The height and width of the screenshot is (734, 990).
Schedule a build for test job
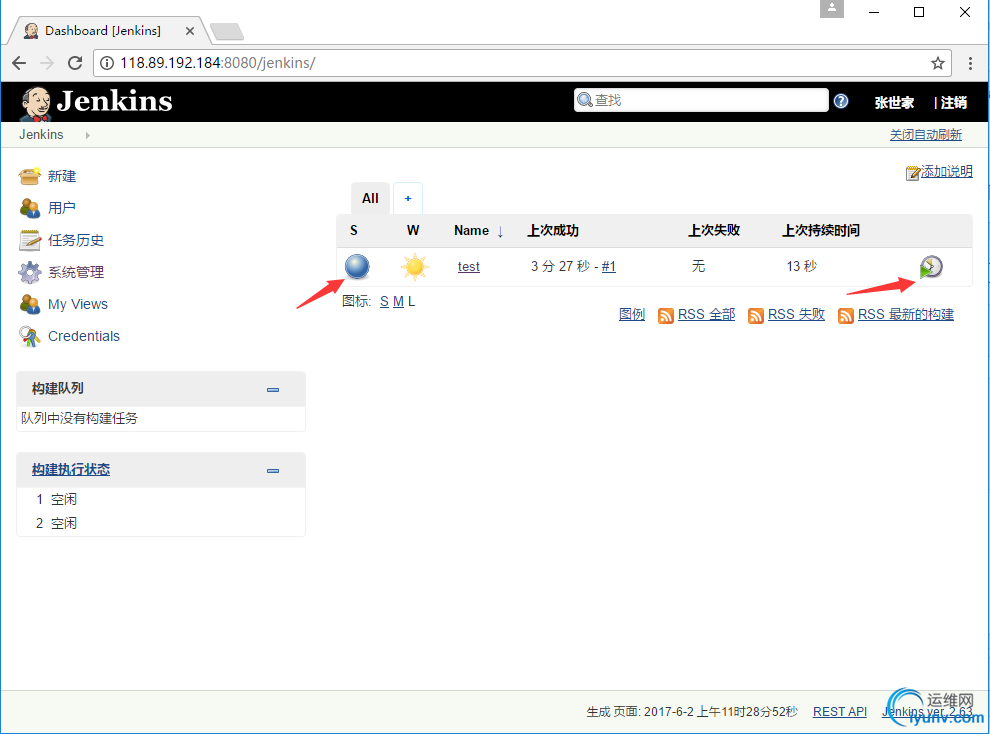931,267
